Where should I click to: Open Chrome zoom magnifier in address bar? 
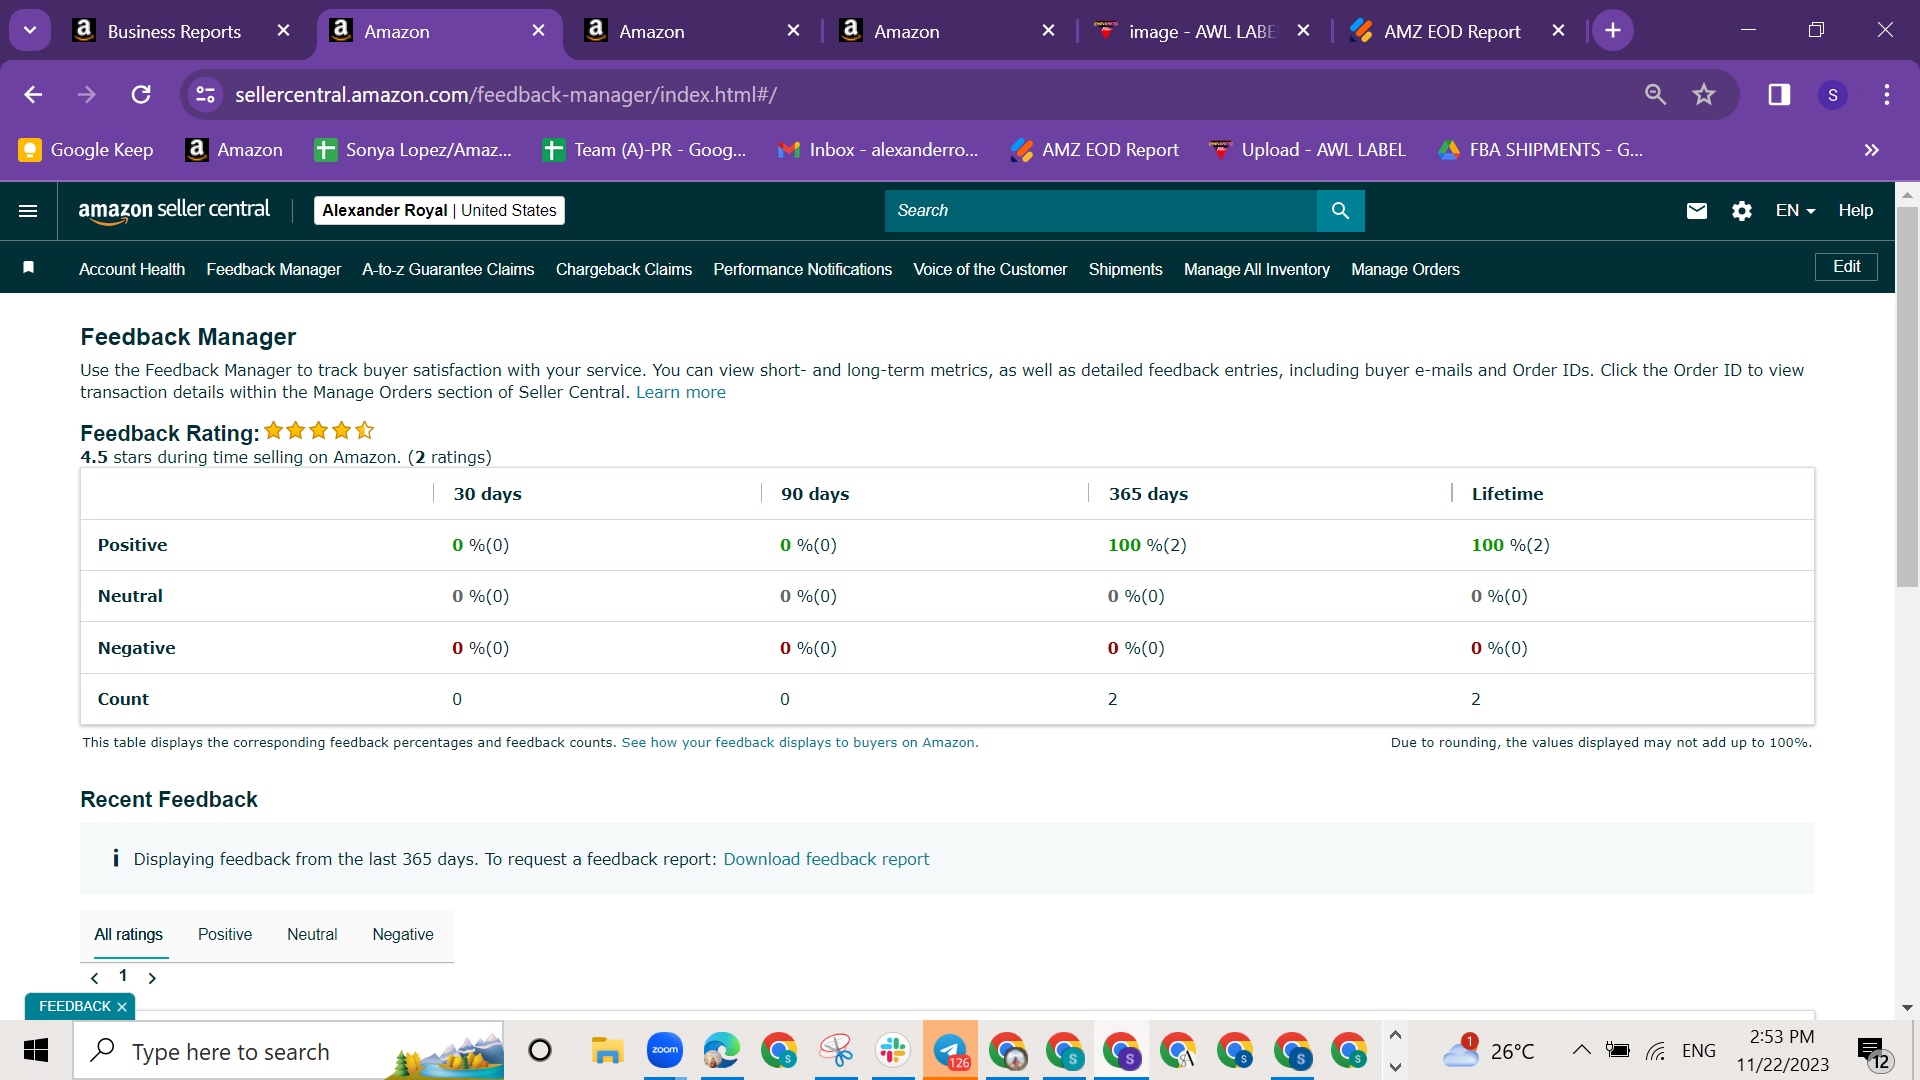tap(1656, 94)
